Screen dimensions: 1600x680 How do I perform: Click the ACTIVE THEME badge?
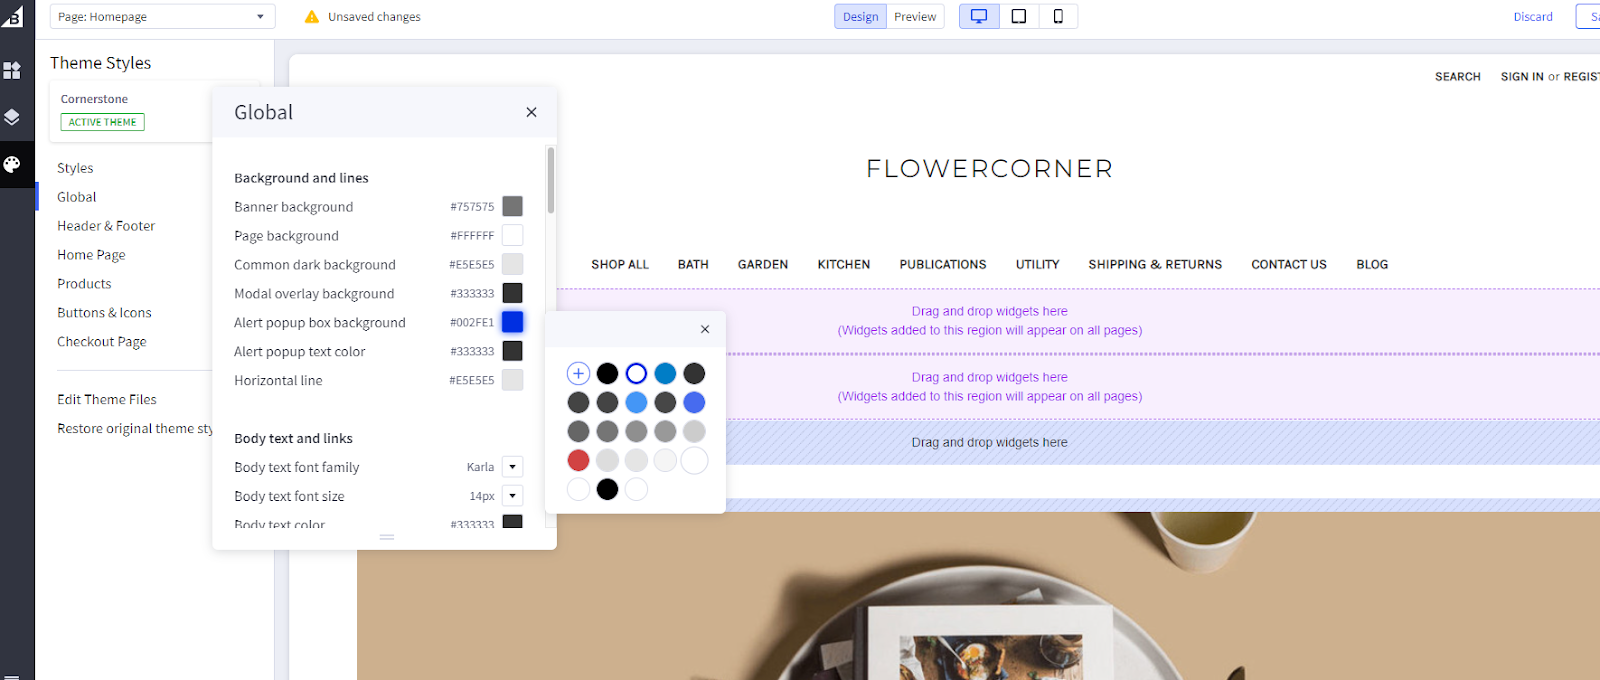pos(102,122)
